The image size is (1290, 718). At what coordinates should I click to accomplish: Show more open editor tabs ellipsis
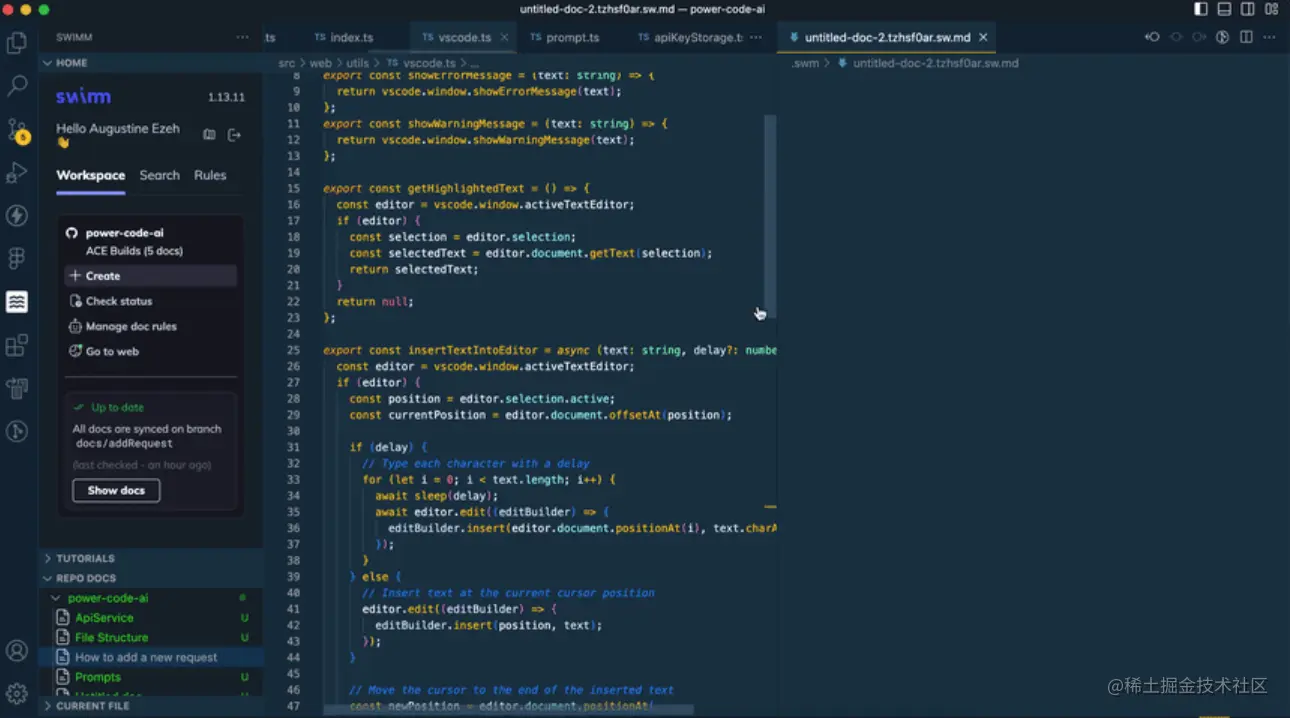(x=756, y=37)
